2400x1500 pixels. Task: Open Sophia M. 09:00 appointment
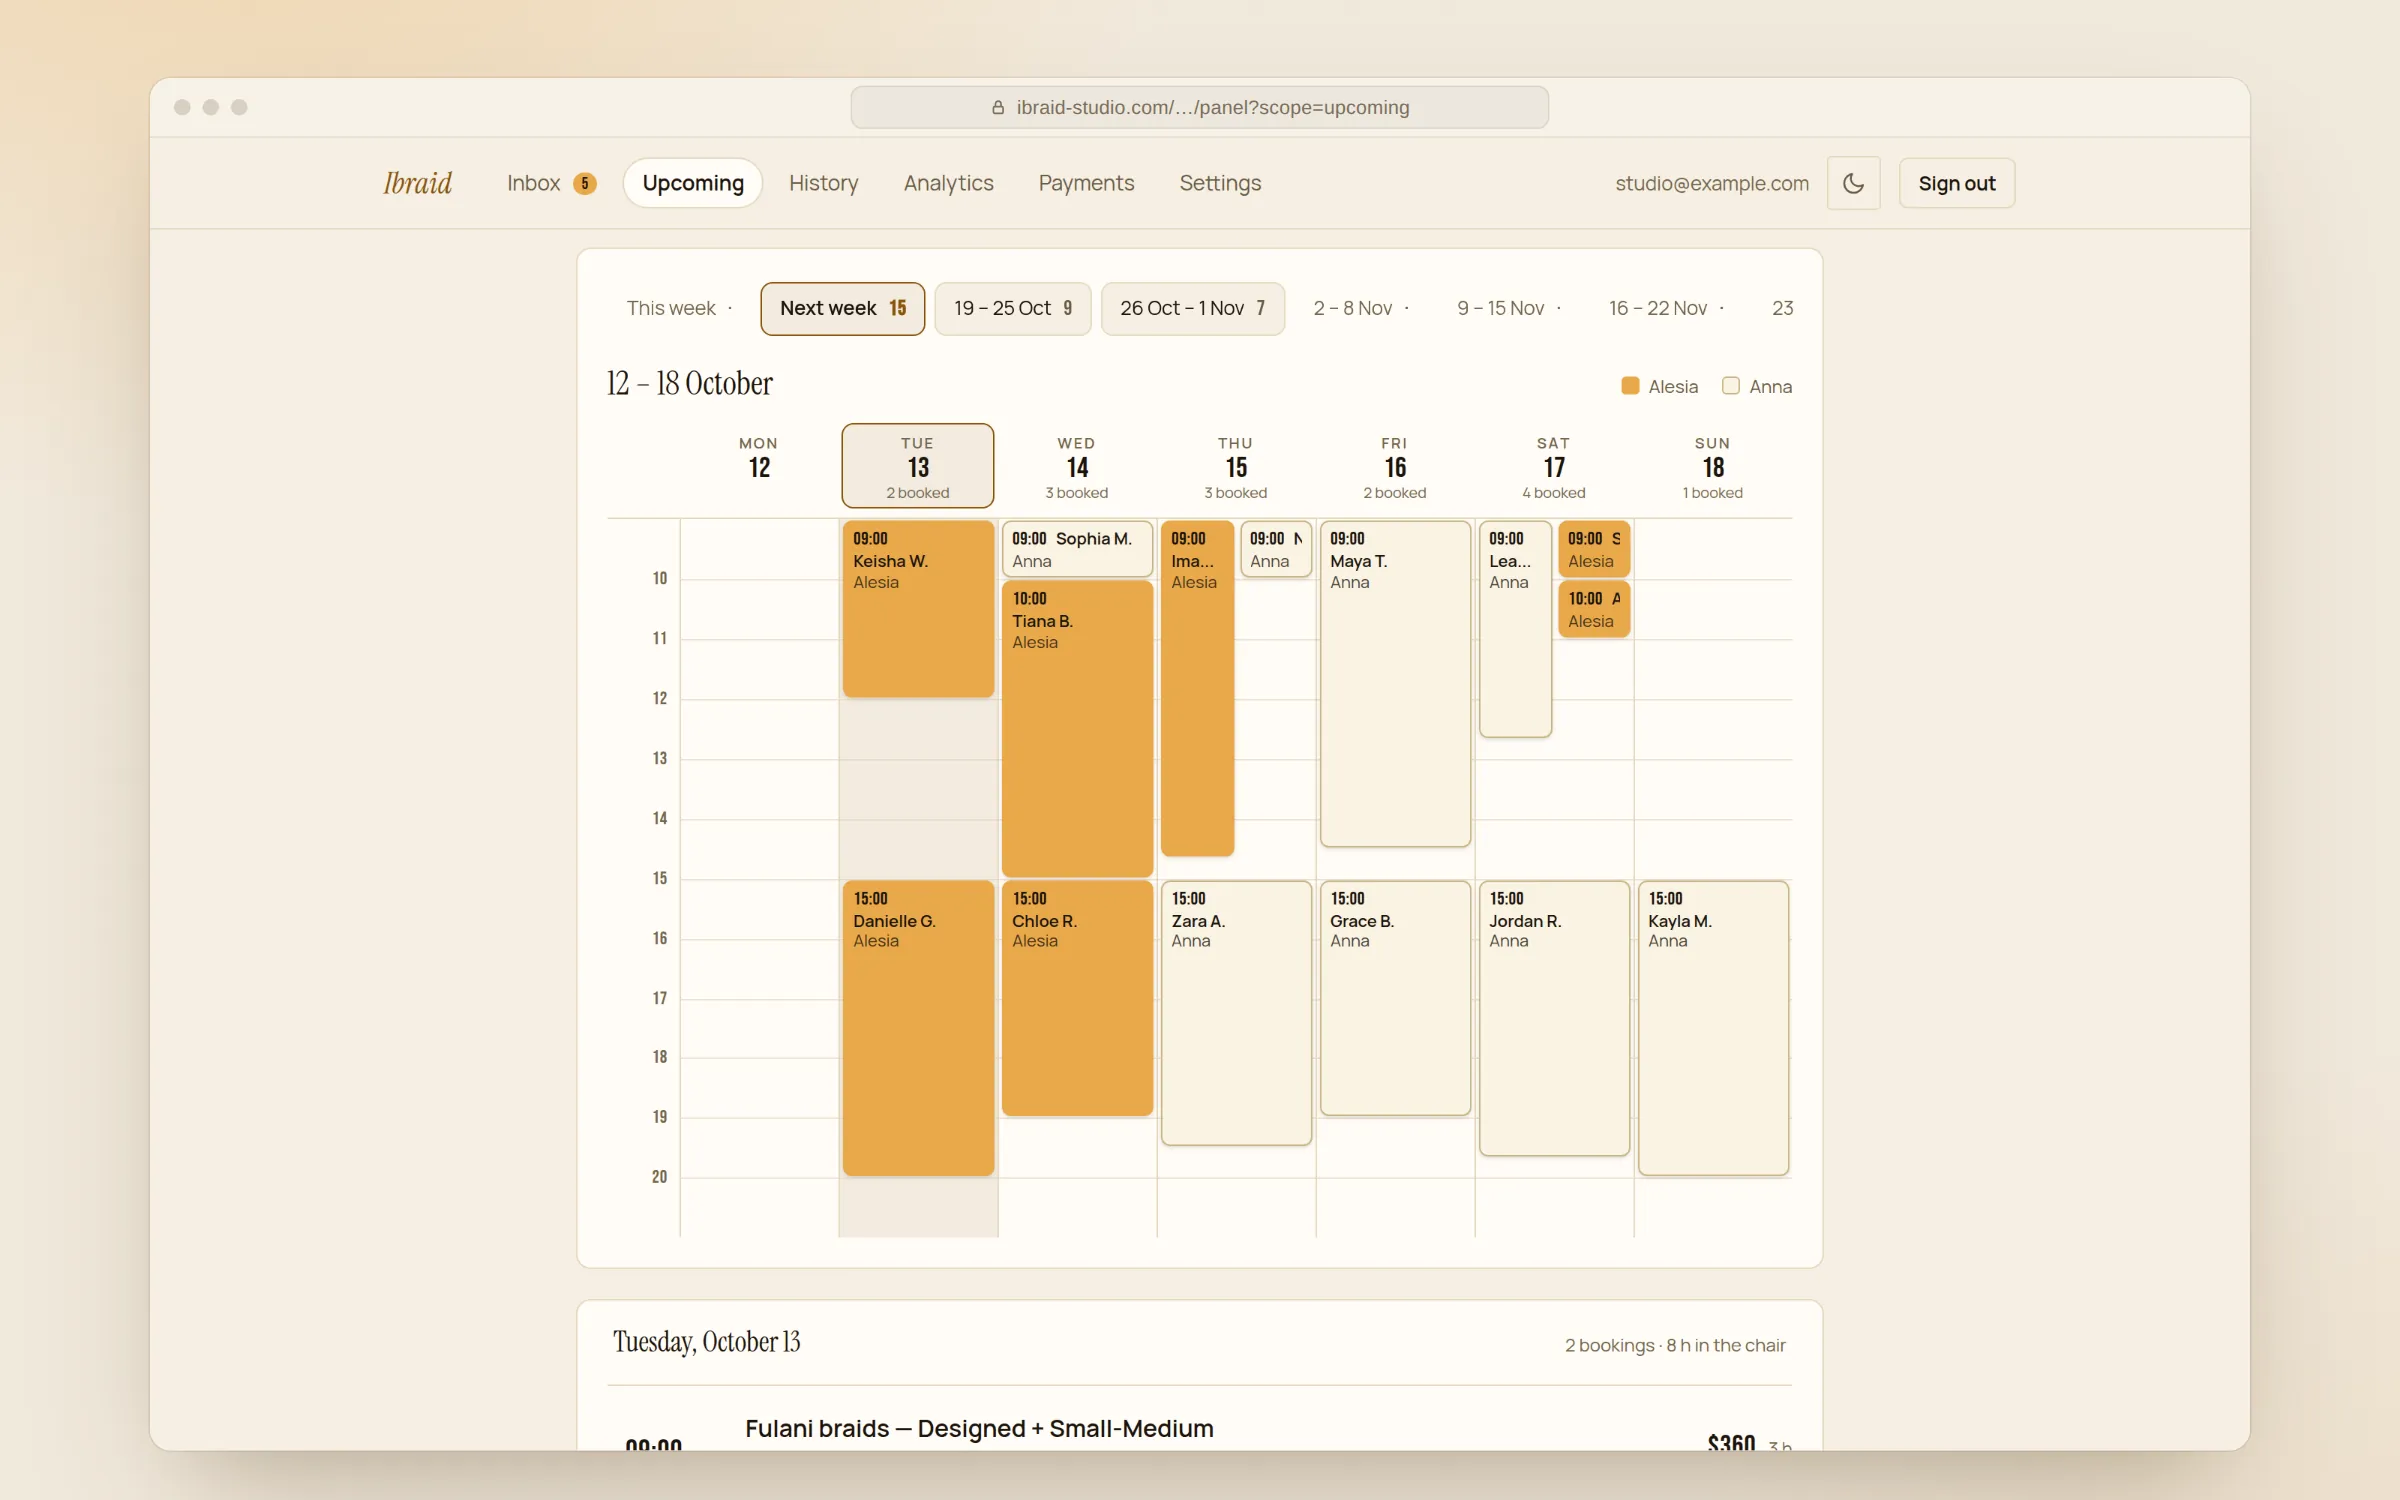pos(1077,549)
